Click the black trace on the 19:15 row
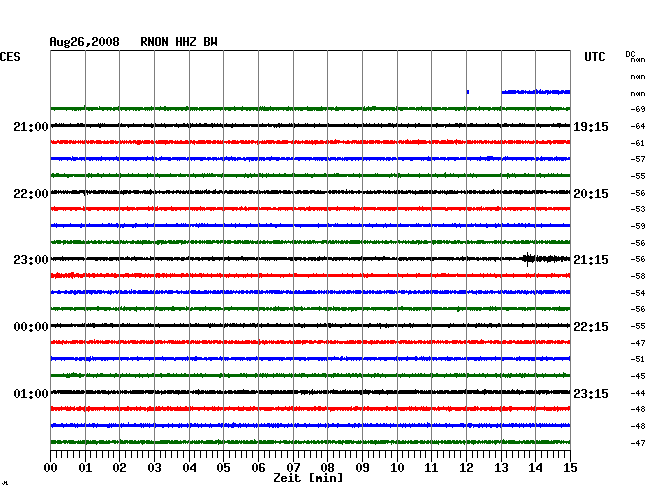The width and height of the screenshot is (650, 494). coord(310,125)
